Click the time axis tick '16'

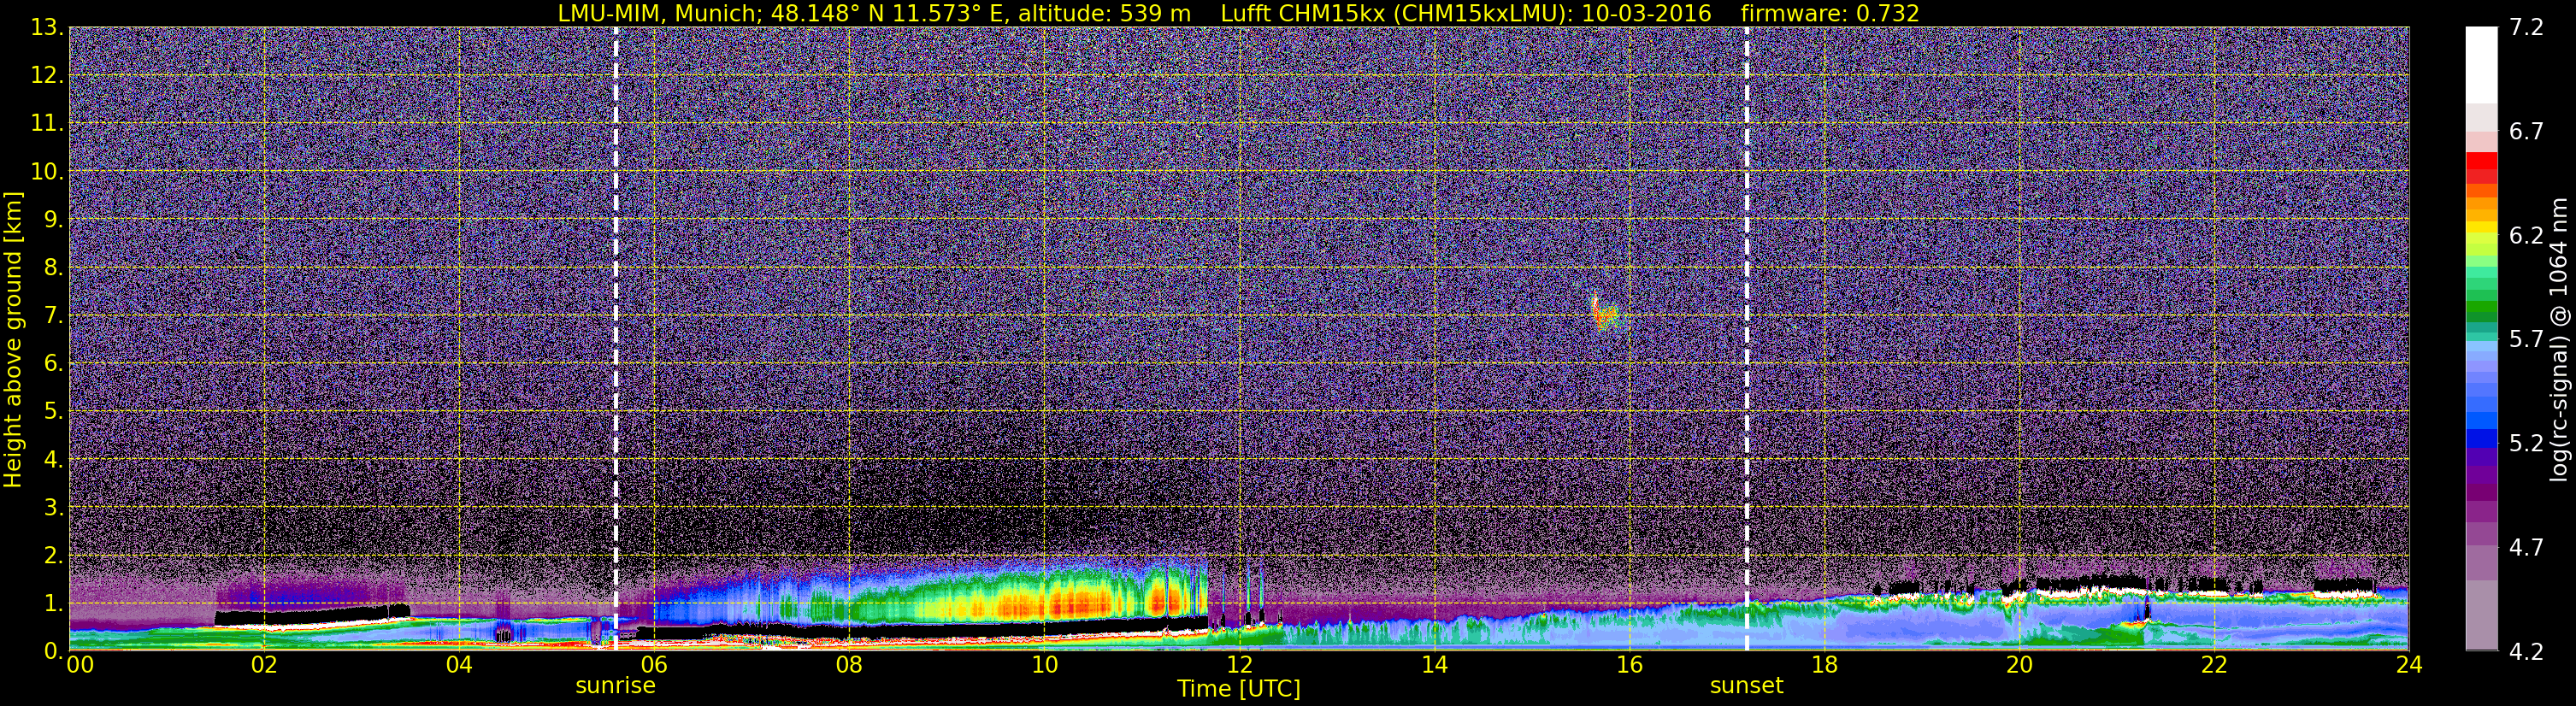pos(1629,665)
